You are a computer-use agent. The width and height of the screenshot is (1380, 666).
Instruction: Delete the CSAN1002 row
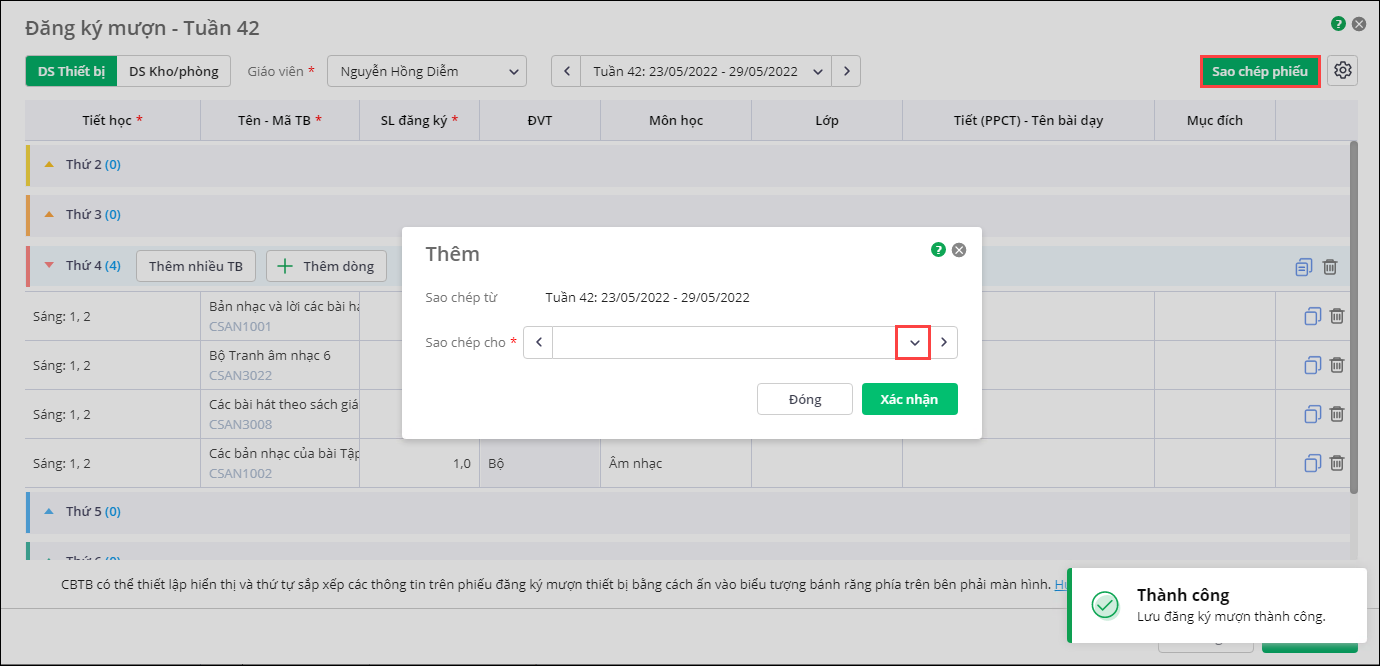click(x=1337, y=463)
